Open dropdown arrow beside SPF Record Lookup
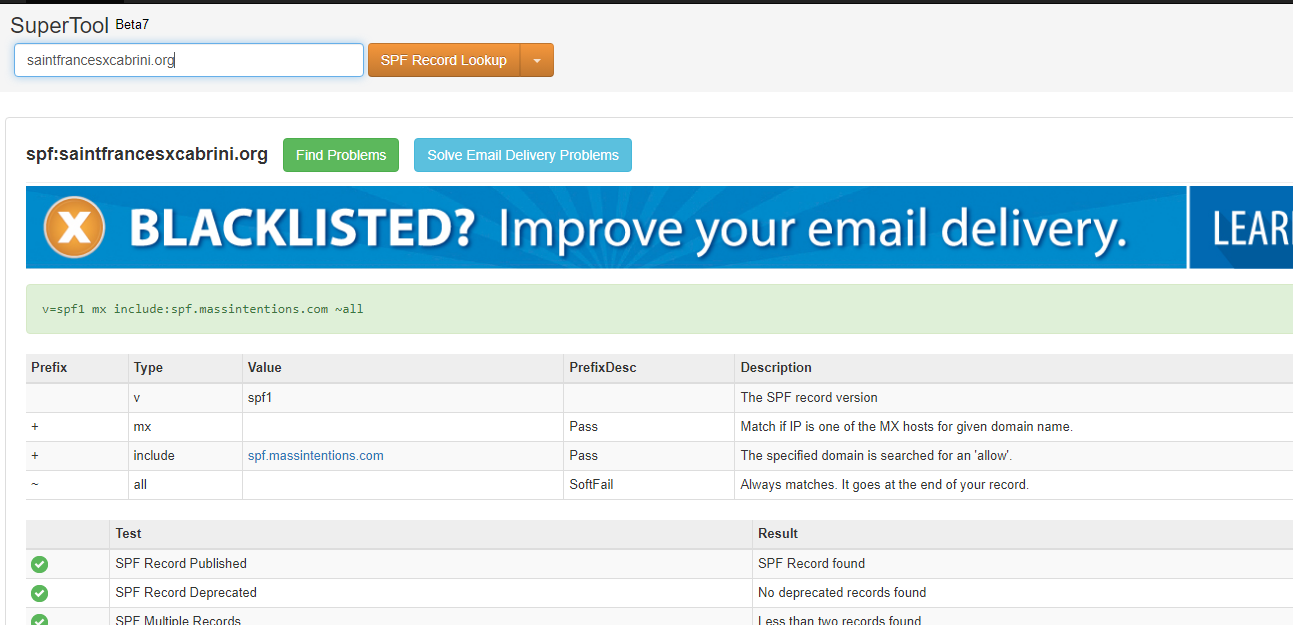 (x=537, y=60)
